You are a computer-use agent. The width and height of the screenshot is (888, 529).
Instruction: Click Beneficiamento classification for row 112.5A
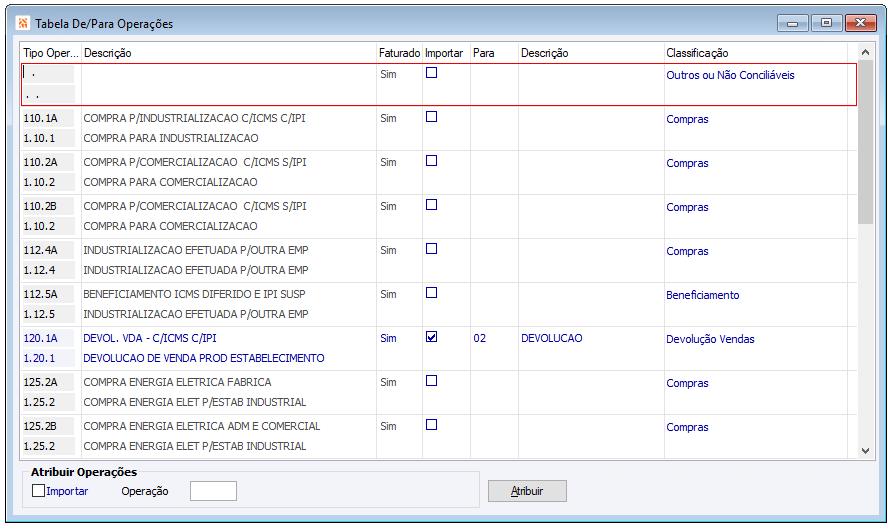point(702,295)
